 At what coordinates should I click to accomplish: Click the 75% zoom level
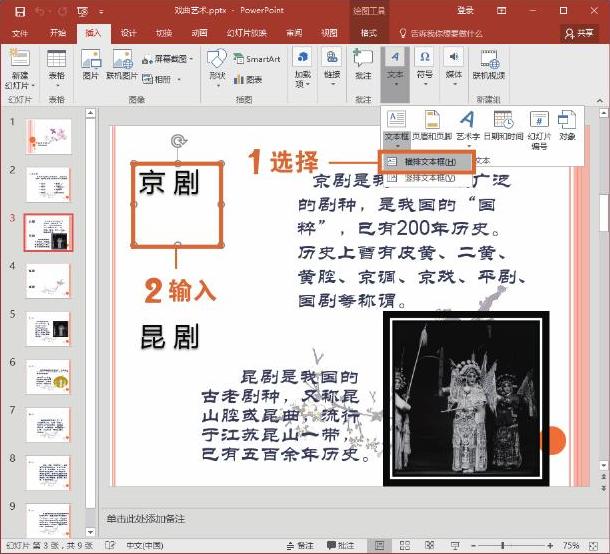[570, 545]
